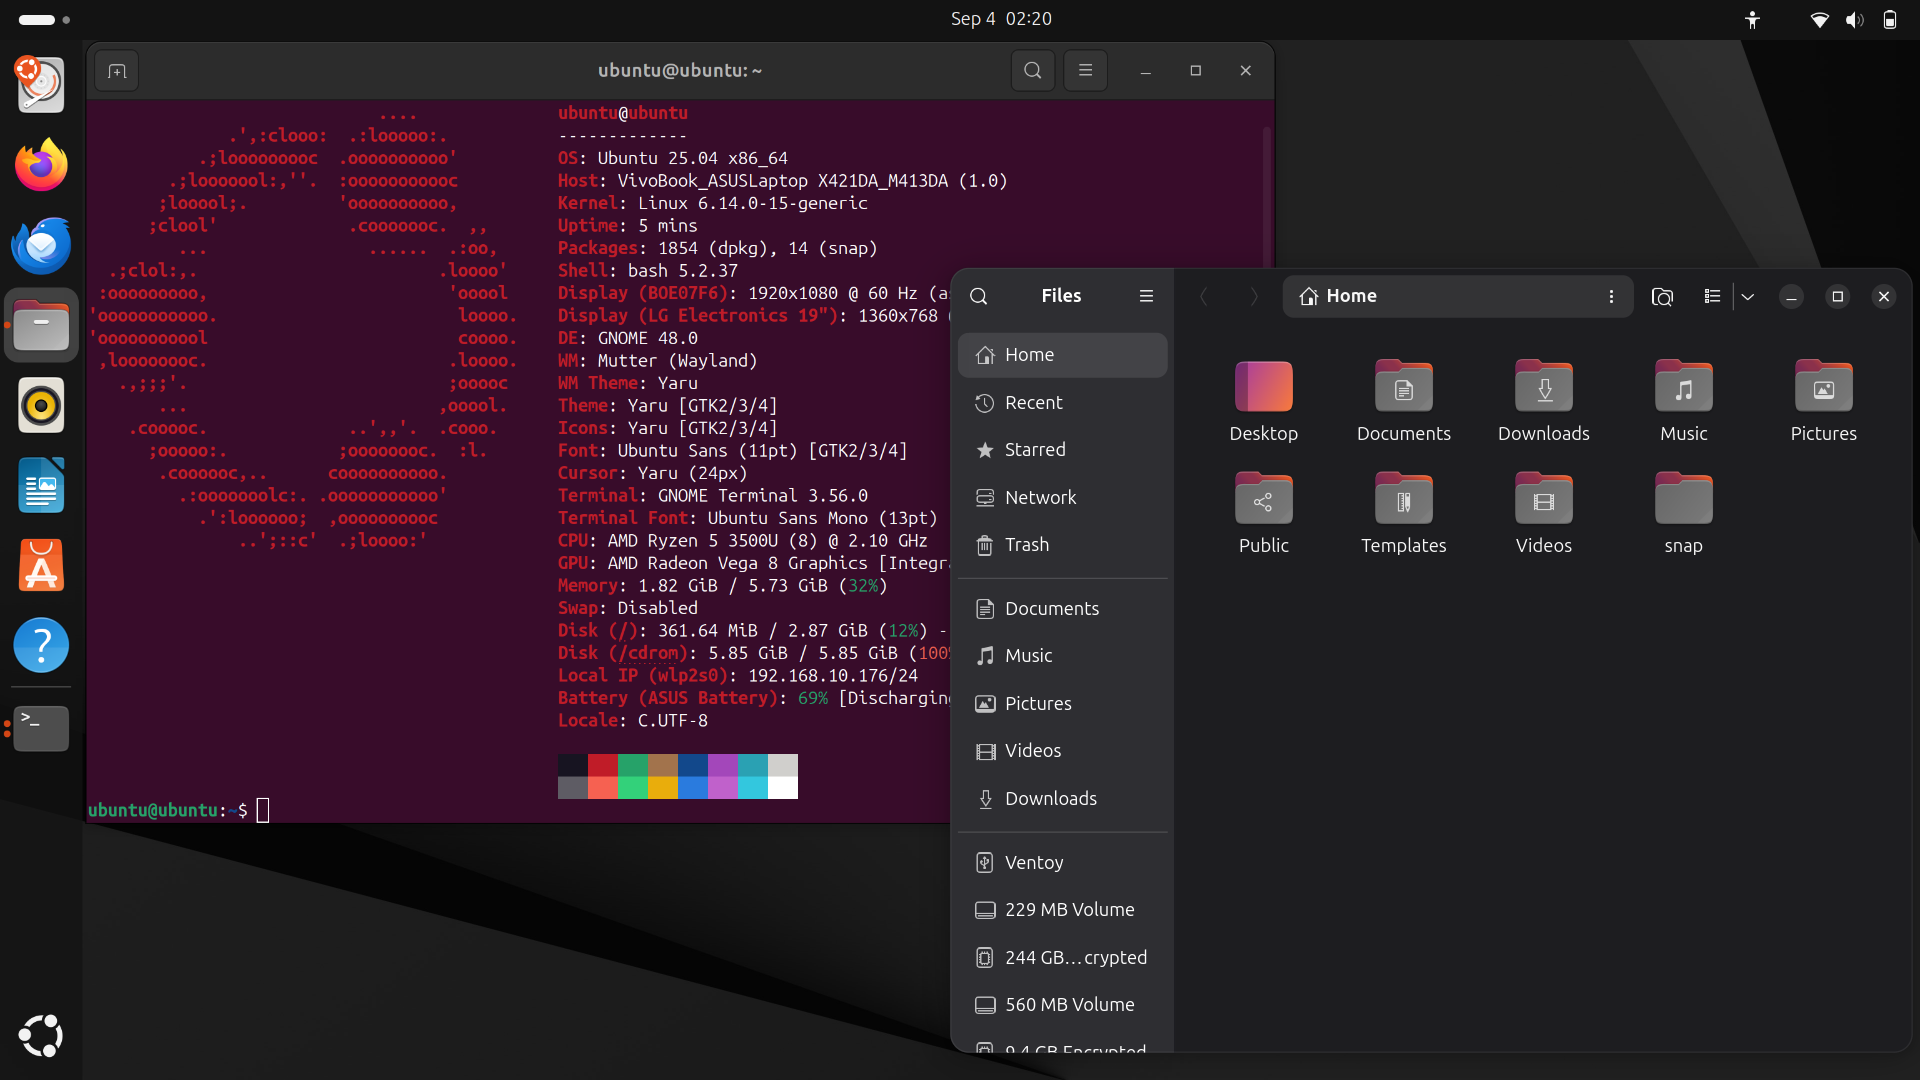Open the Help icon in the dock
Viewport: 1920px width, 1080px height.
(41, 645)
